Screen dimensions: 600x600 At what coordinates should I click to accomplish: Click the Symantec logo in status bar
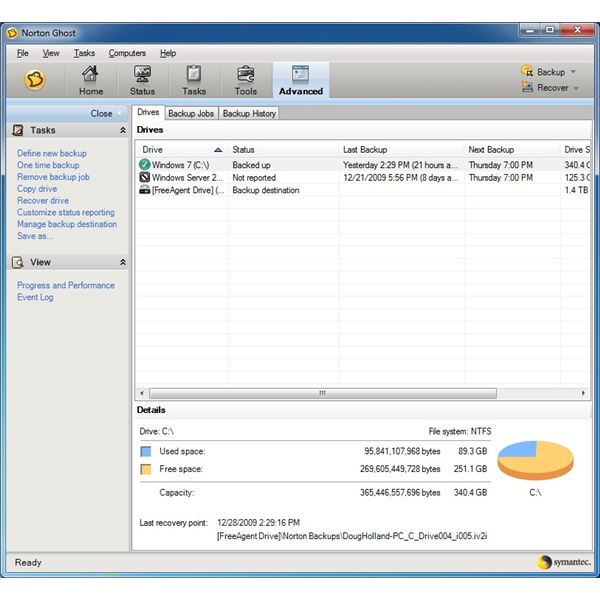[x=564, y=562]
